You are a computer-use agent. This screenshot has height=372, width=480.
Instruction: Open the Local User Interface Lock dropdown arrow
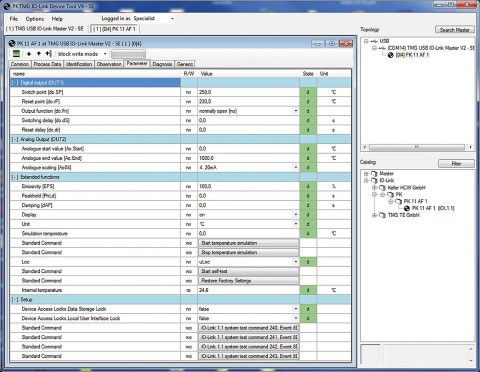(x=295, y=318)
